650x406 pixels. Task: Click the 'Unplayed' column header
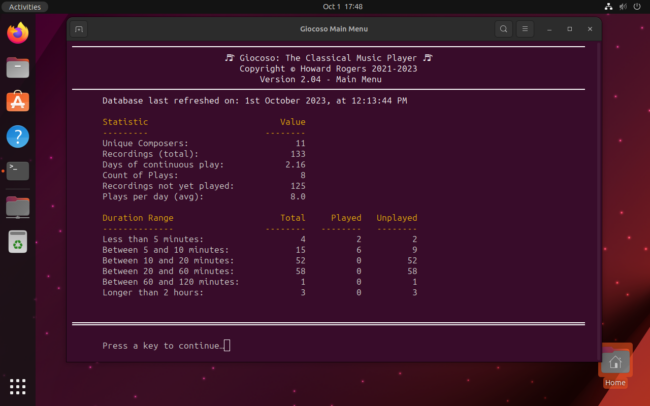click(397, 218)
